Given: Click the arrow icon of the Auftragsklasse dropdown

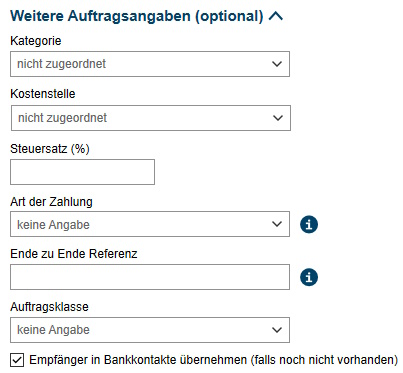Looking at the screenshot, I should coord(277,330).
